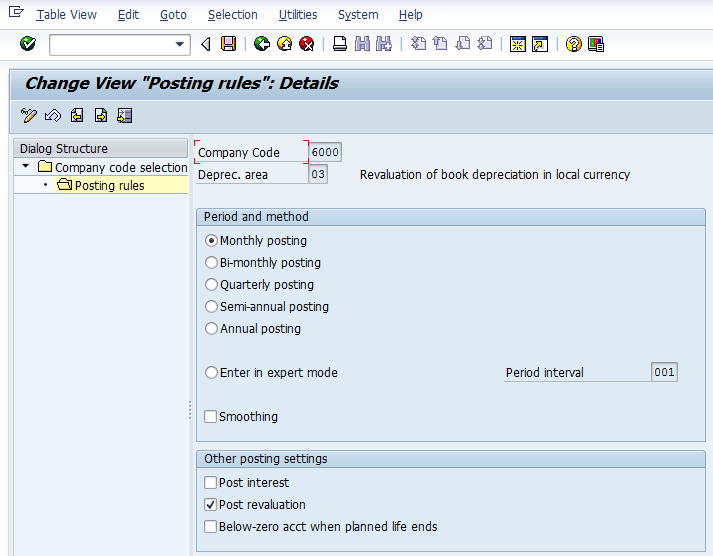713x556 pixels.
Task: Open the command field dropdown arrow
Action: point(180,44)
